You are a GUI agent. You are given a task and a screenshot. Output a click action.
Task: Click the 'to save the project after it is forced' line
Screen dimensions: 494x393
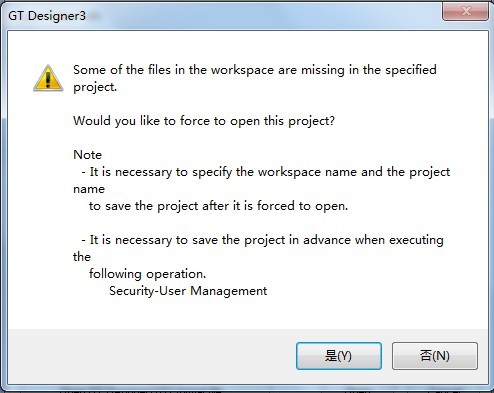tap(218, 206)
